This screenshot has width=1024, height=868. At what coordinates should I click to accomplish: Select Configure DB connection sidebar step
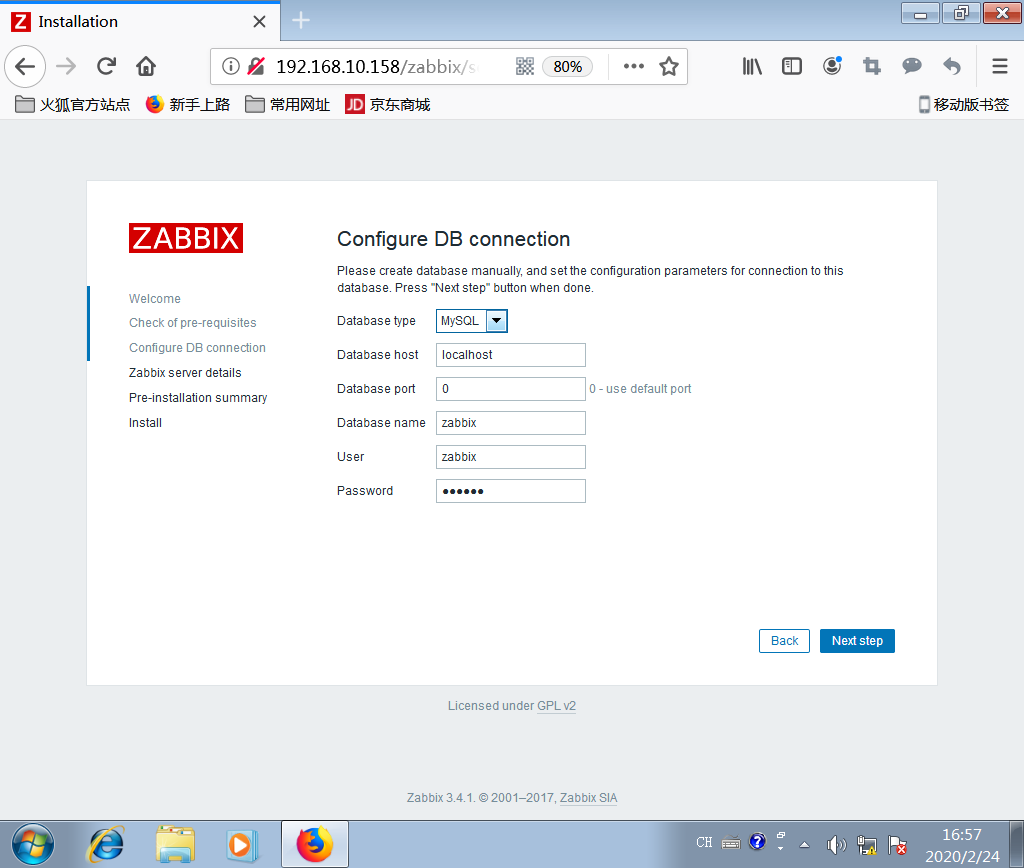[197, 347]
